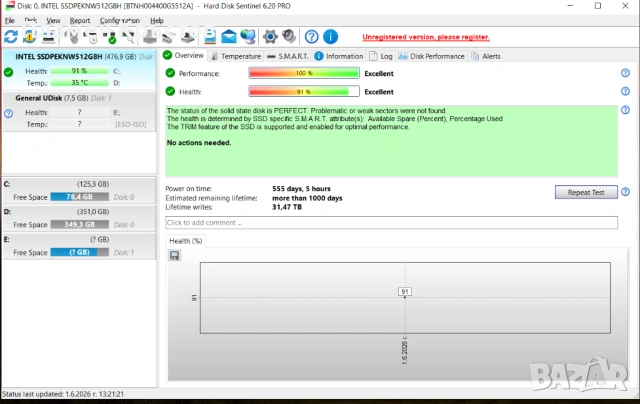640x404 pixels.
Task: Switch to the Temperature tab
Action: point(236,56)
